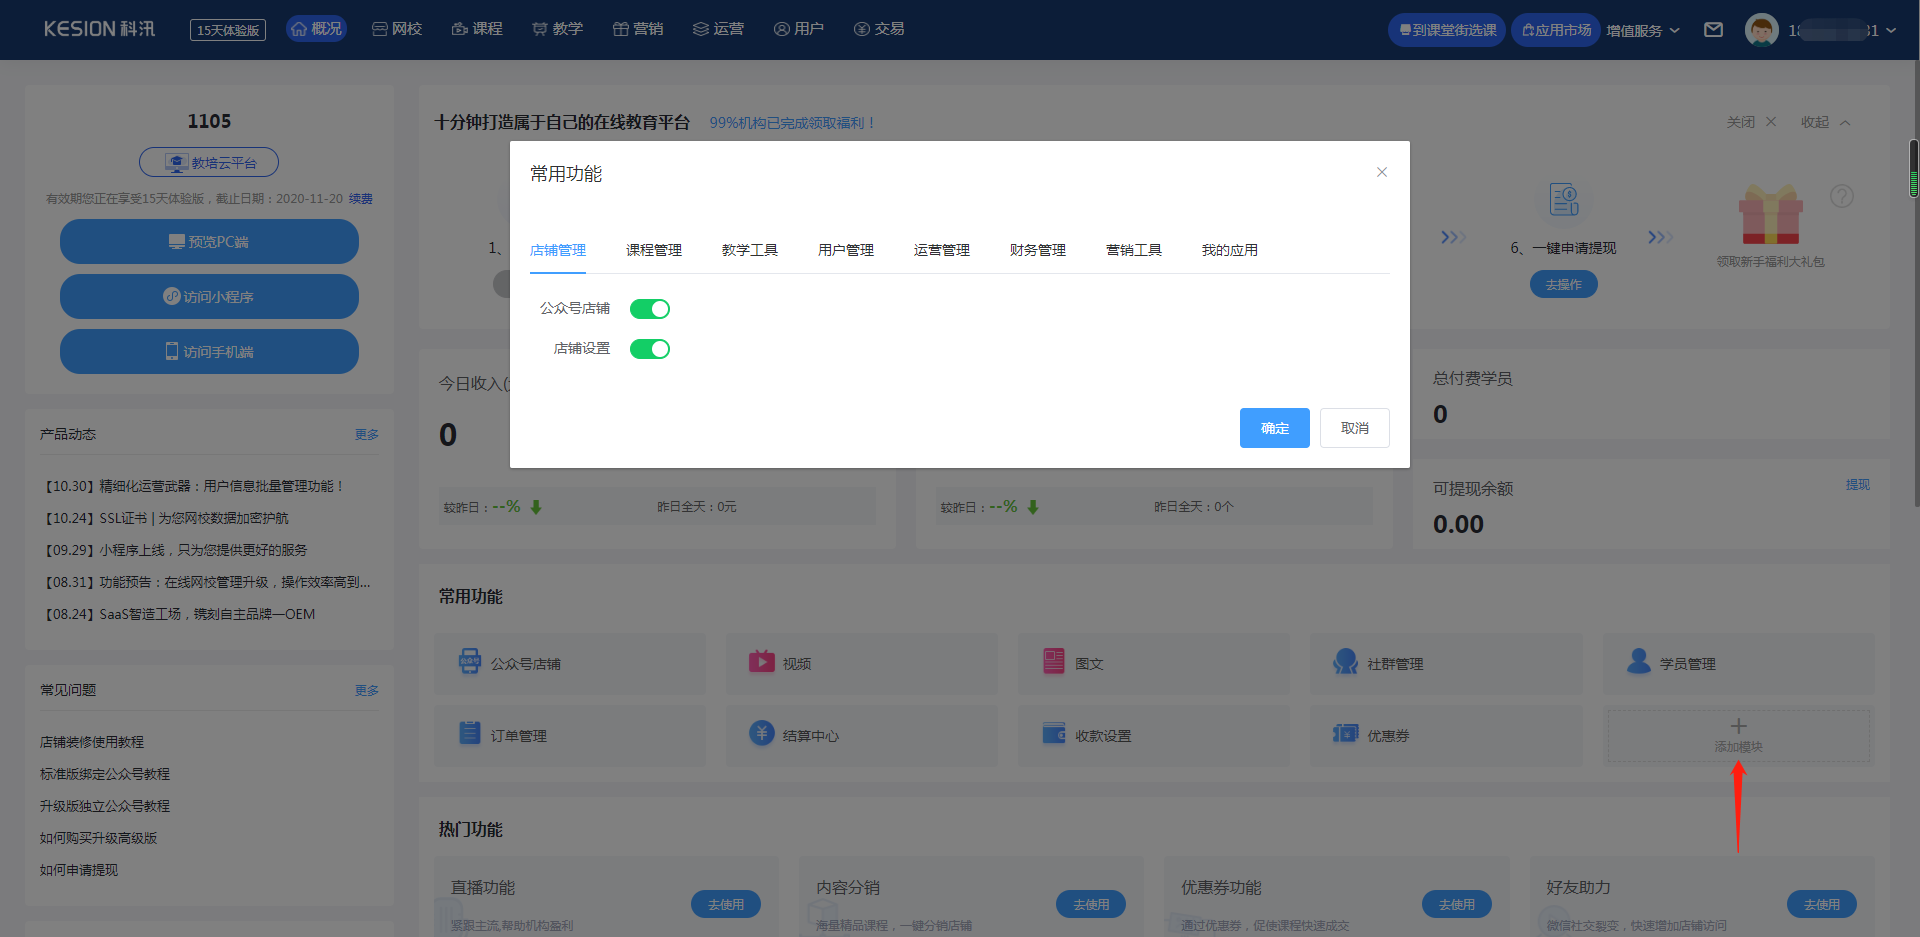1920x937 pixels.
Task: Open news item 【10.30】精细化运营武器
Action: tap(194, 486)
